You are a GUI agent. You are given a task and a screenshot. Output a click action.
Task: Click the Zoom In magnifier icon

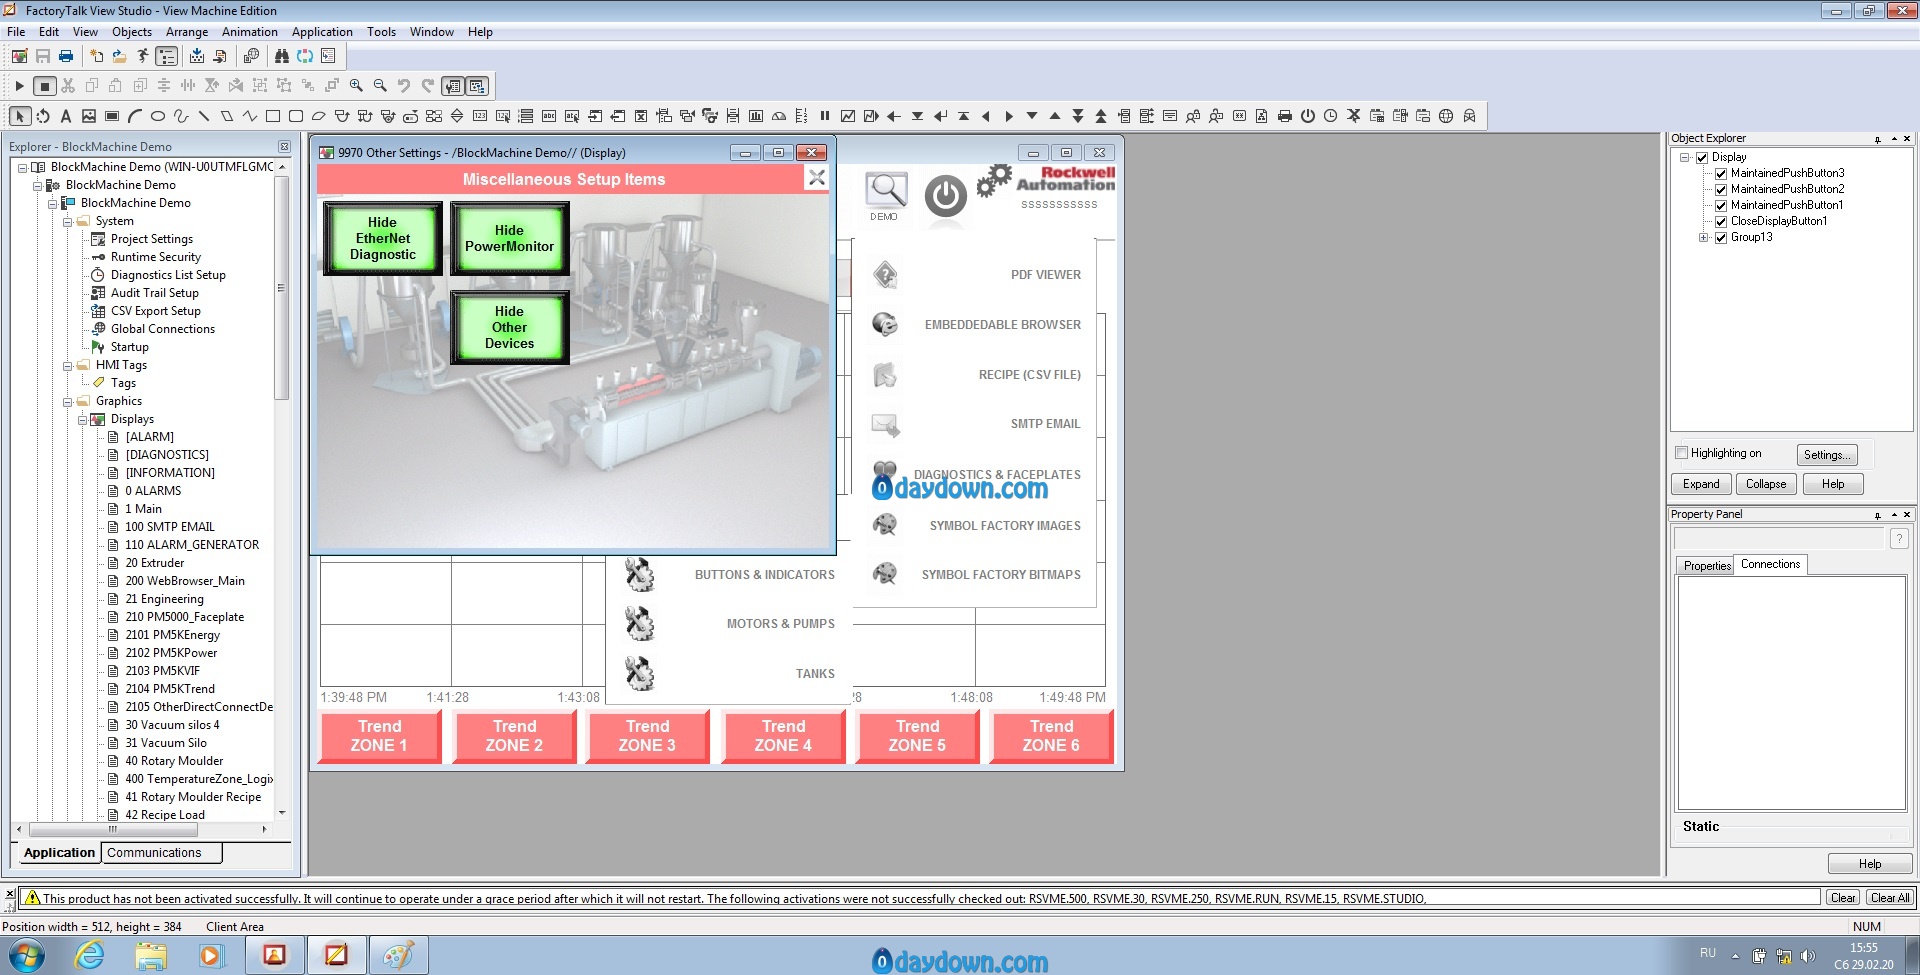pyautogui.click(x=356, y=86)
